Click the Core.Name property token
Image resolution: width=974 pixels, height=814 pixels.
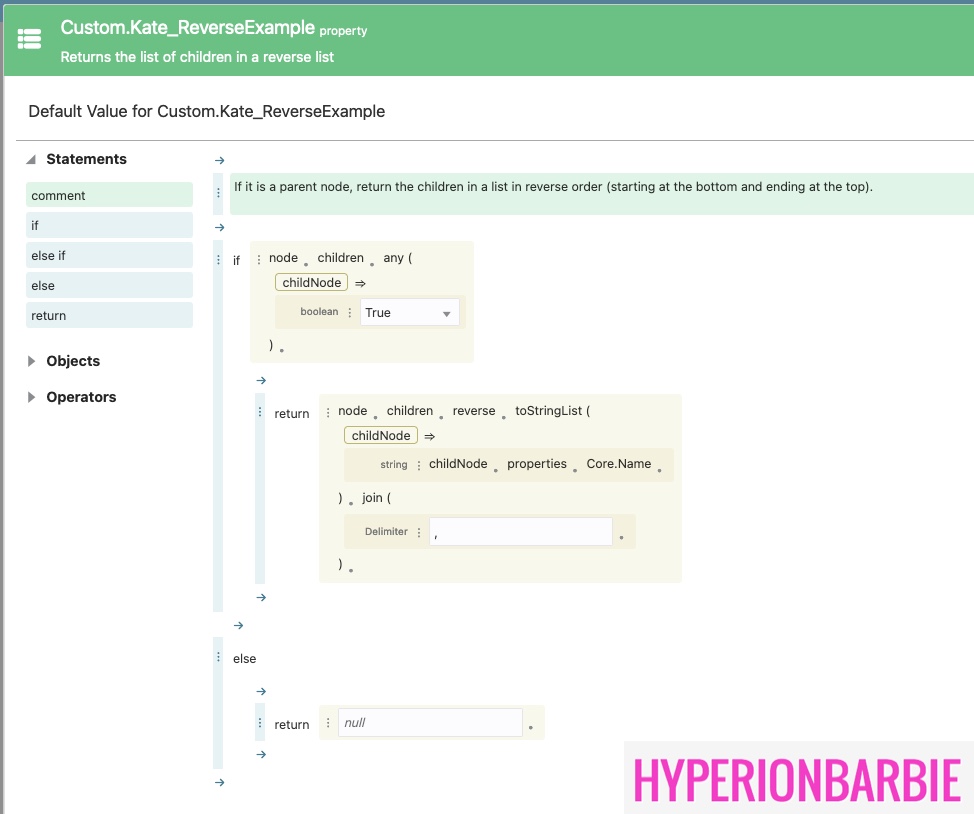618,464
